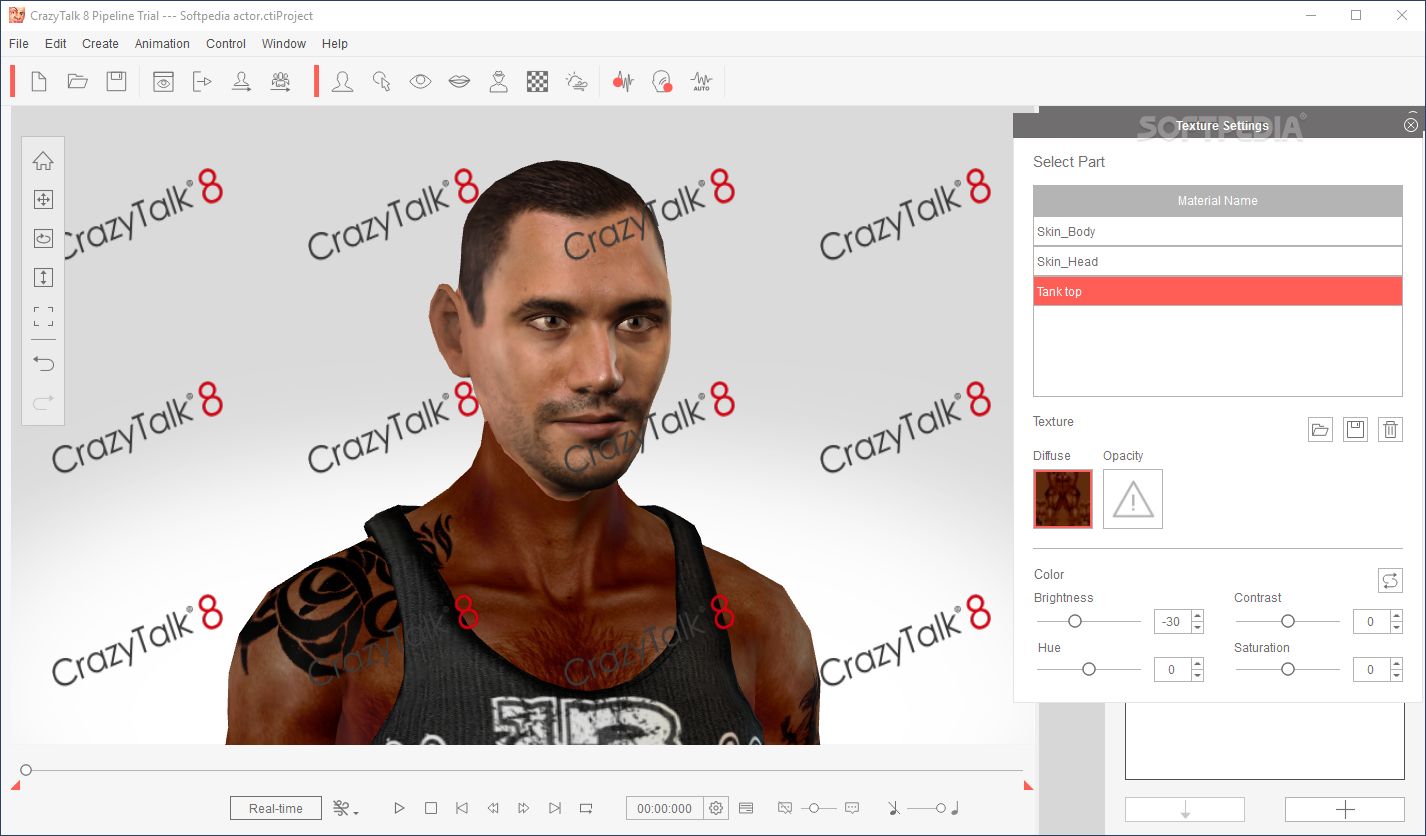Click the export arrow icon in toolbar
The image size is (1426, 836).
coord(202,82)
